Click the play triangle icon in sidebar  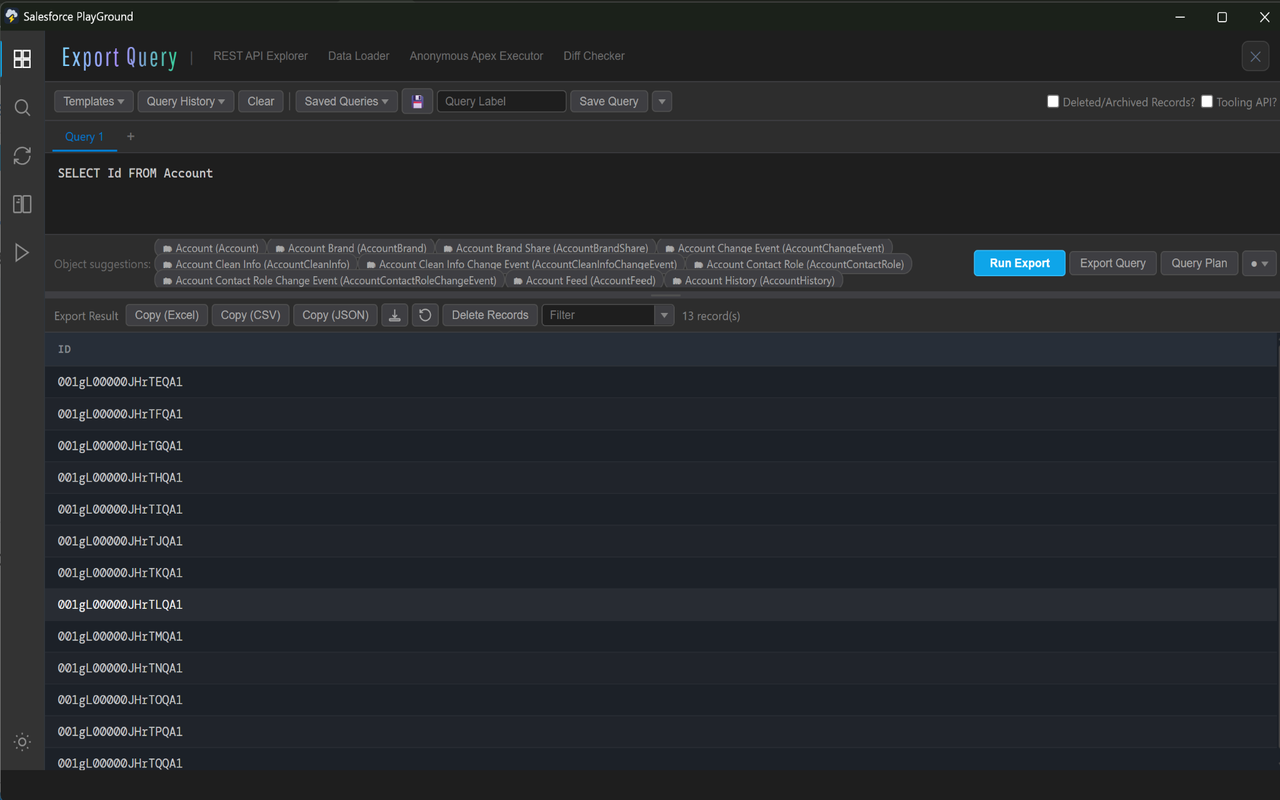(22, 253)
